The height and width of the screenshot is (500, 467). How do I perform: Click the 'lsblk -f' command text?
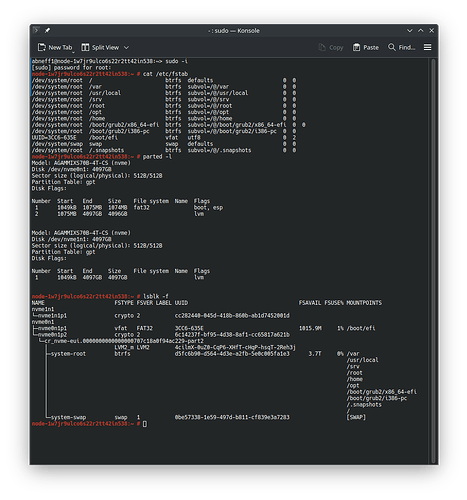(156, 296)
